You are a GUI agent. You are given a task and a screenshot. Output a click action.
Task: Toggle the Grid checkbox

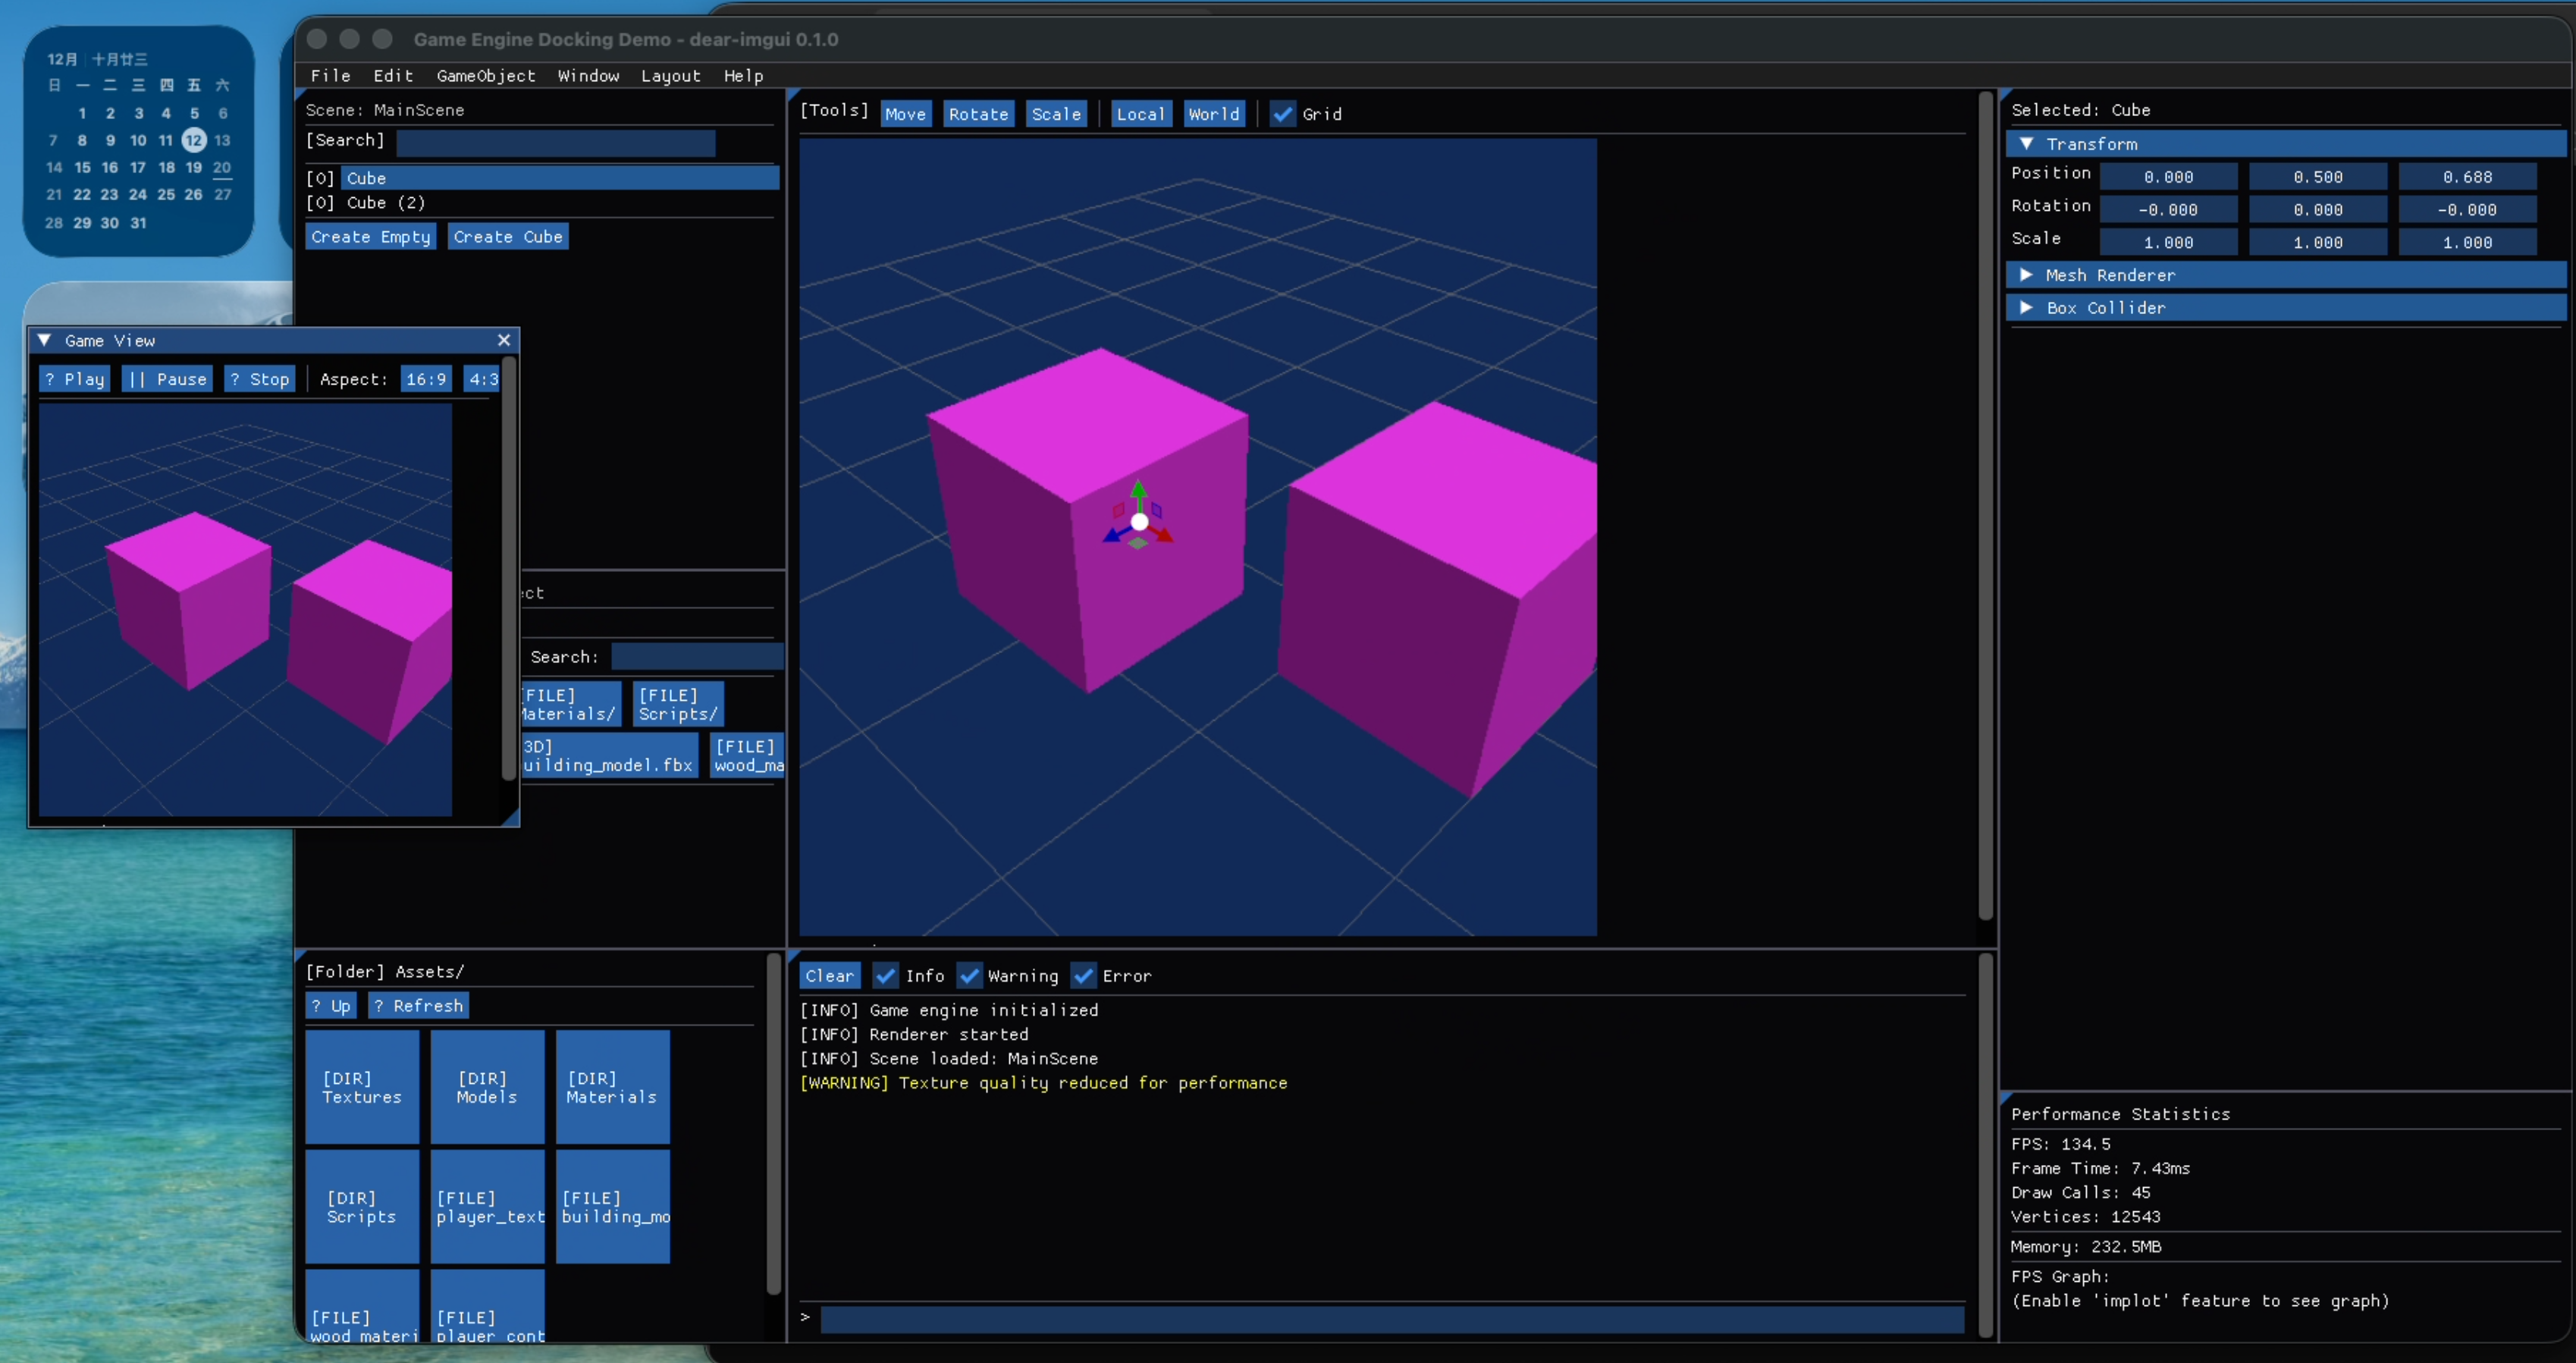point(1282,114)
